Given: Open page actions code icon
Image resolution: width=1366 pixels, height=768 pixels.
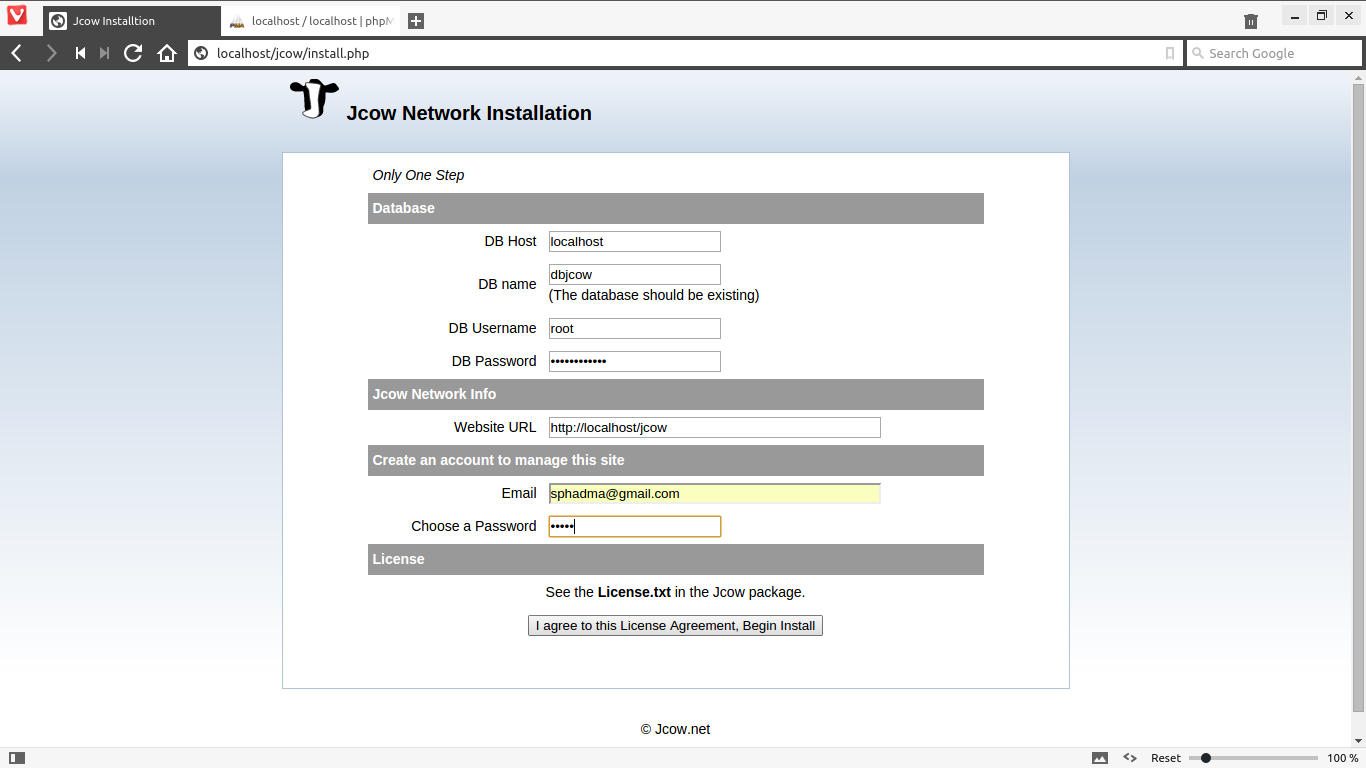Looking at the screenshot, I should pyautogui.click(x=1130, y=758).
